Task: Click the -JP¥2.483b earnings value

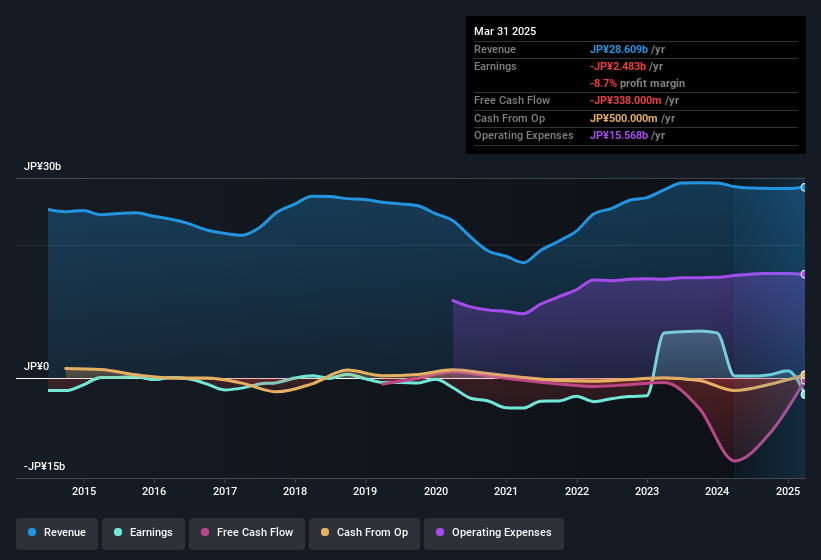Action: coord(618,66)
